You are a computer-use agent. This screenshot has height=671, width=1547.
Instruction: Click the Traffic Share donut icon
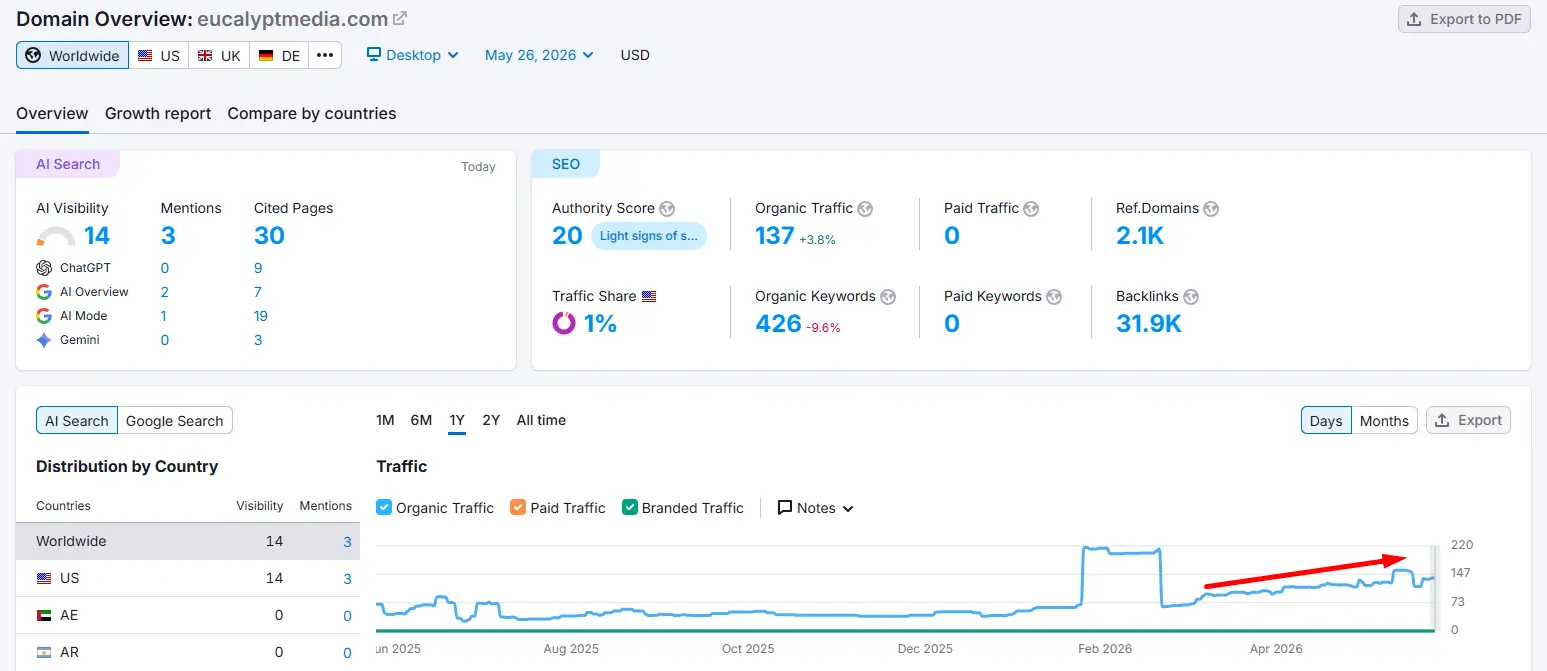[564, 323]
